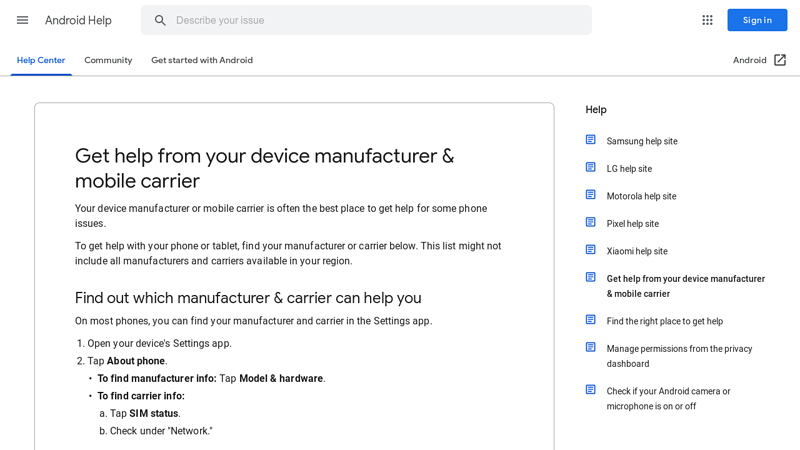Screen dimensions: 800x450
Task: Open Find the right place to get help
Action: click(x=665, y=321)
